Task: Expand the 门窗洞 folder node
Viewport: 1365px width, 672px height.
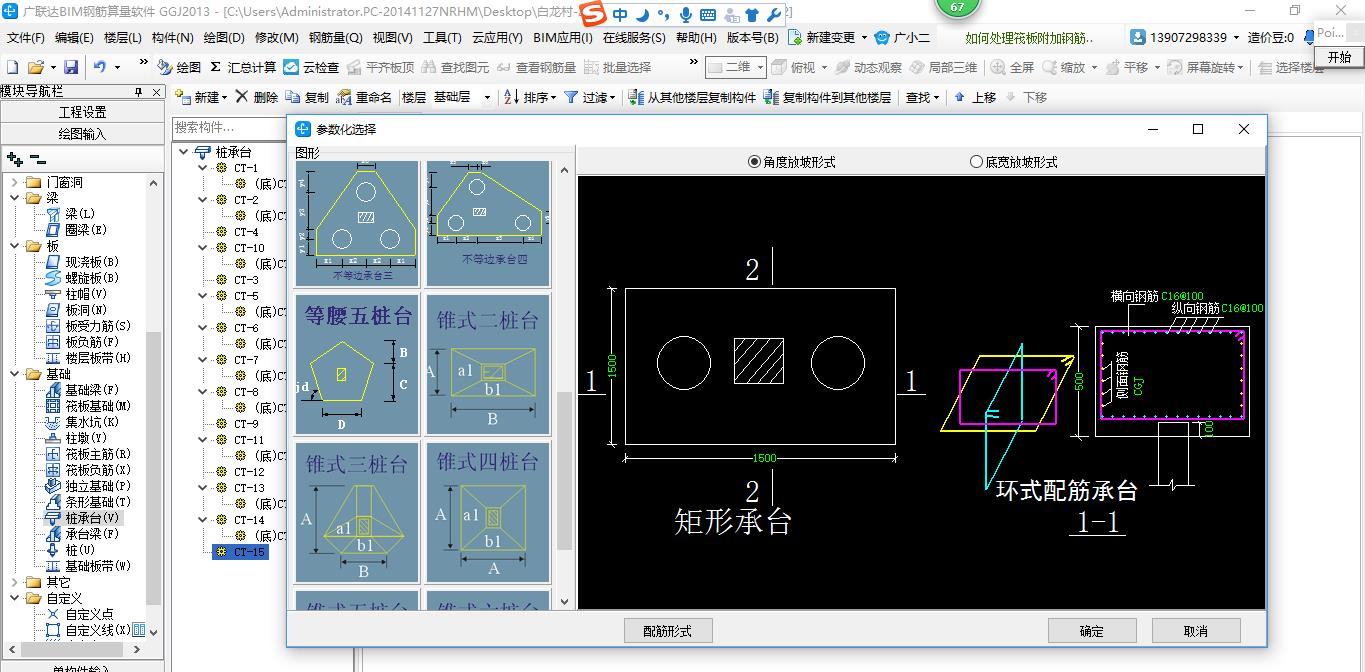Action: coord(15,183)
